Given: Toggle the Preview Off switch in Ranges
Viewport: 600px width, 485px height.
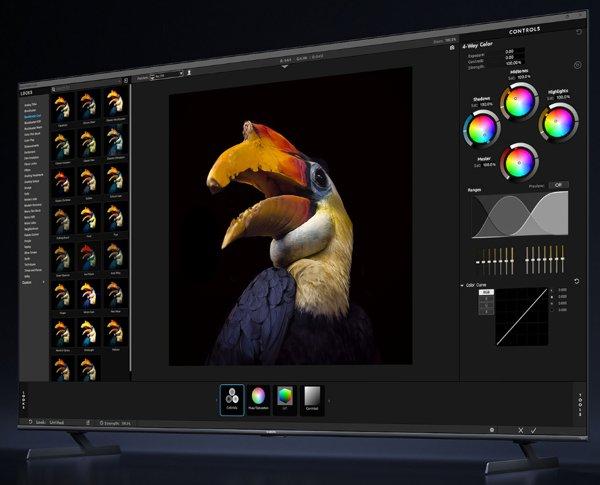Looking at the screenshot, I should click(558, 185).
